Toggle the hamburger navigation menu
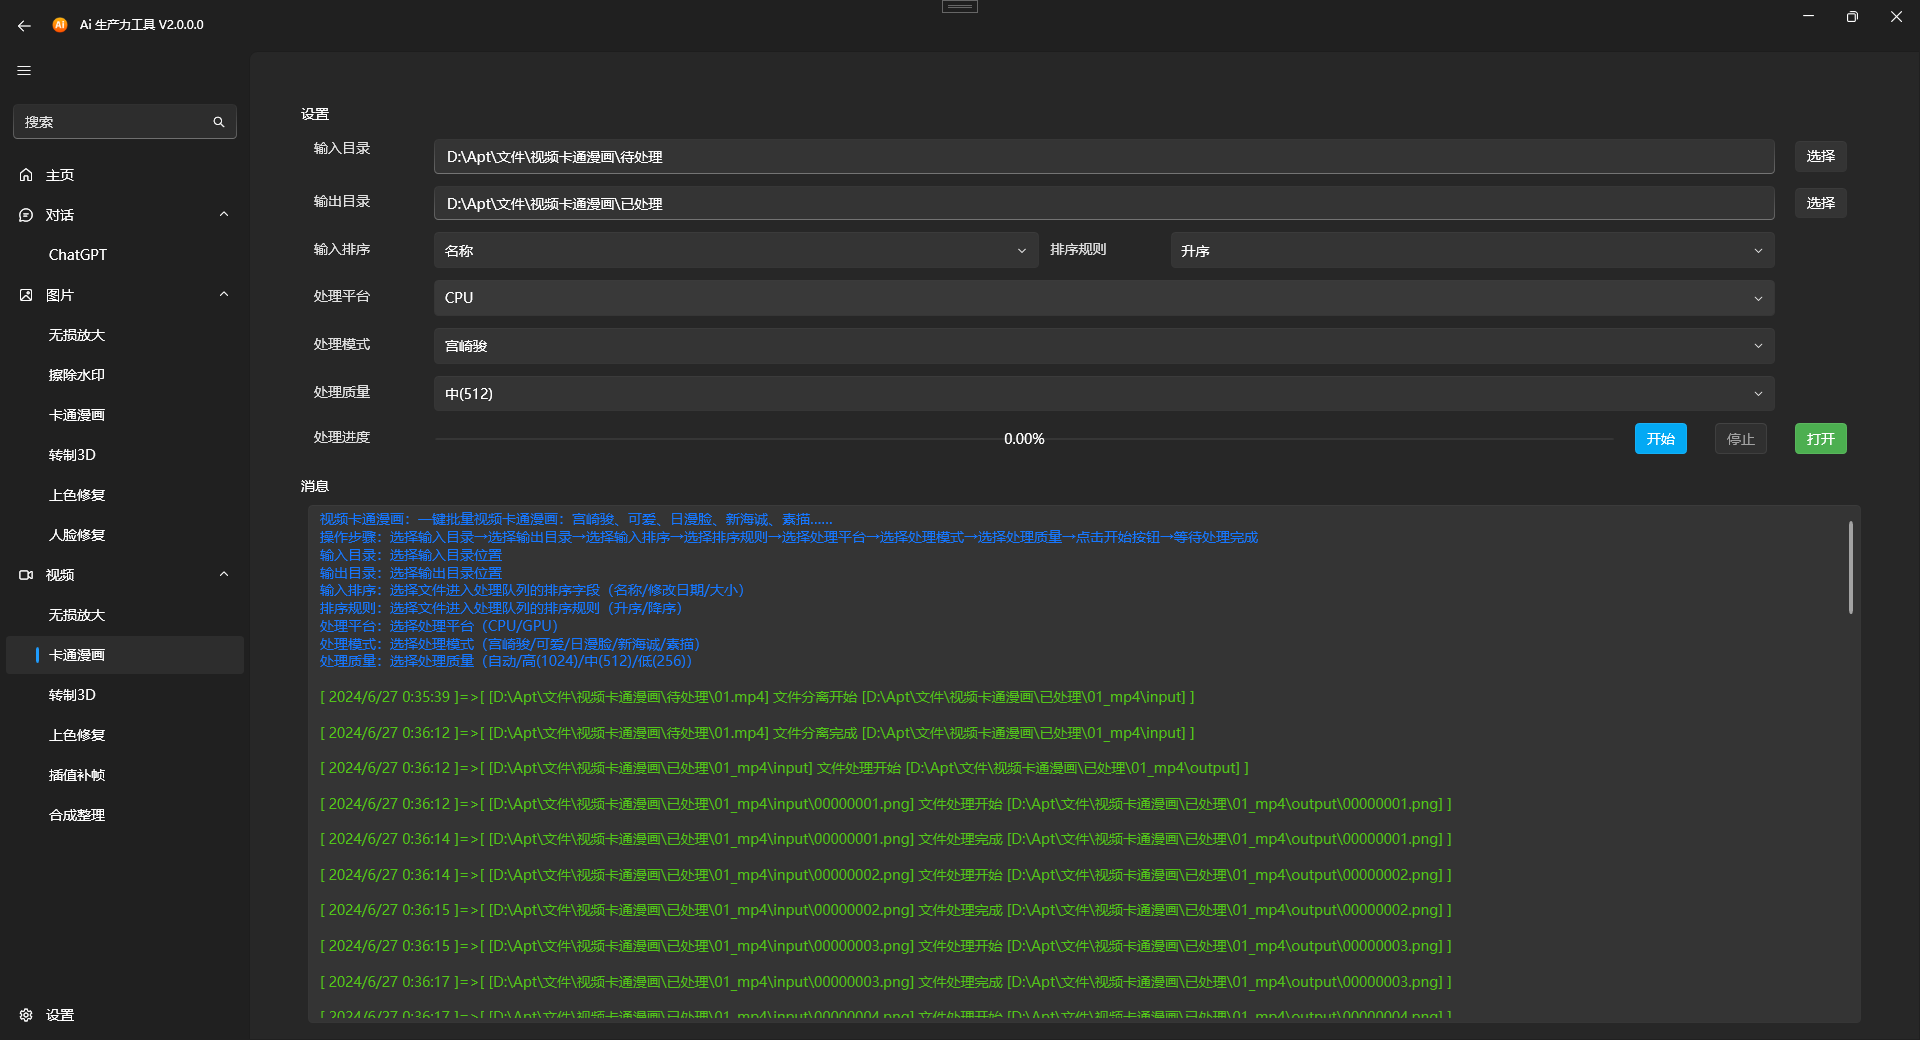The height and width of the screenshot is (1040, 1920). [24, 71]
